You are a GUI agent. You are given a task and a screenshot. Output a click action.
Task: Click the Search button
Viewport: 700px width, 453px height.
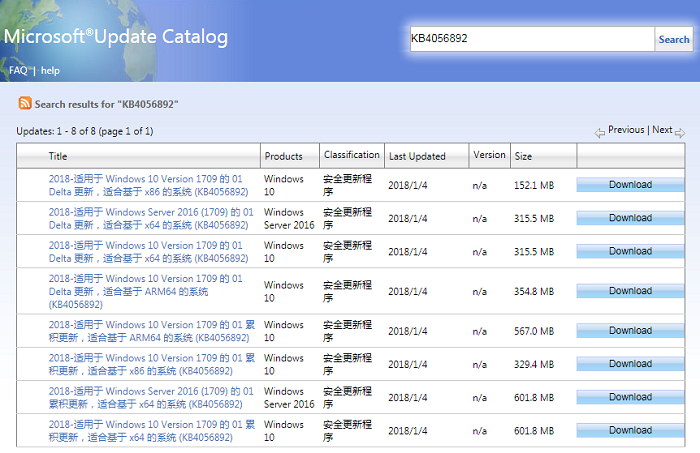coord(674,39)
